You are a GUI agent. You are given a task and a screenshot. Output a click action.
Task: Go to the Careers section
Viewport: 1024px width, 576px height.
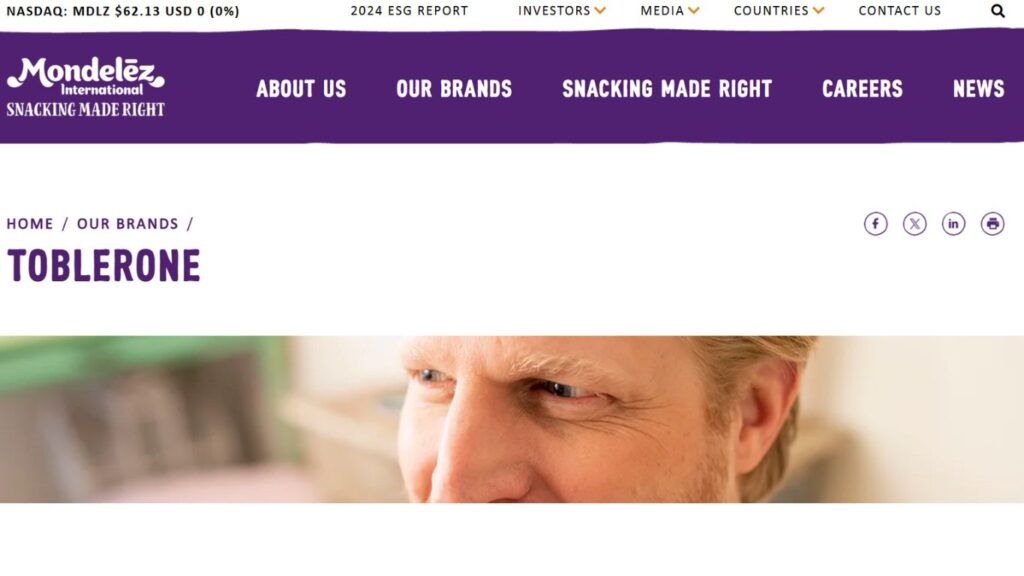(862, 89)
